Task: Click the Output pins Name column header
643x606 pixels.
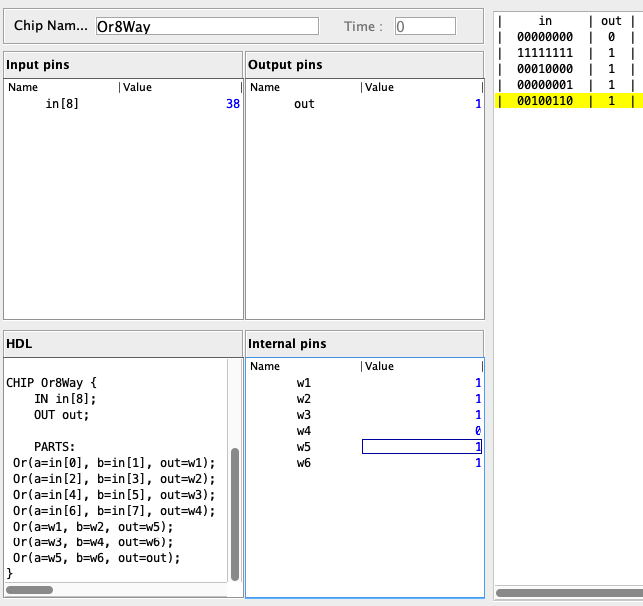Action: 265,87
